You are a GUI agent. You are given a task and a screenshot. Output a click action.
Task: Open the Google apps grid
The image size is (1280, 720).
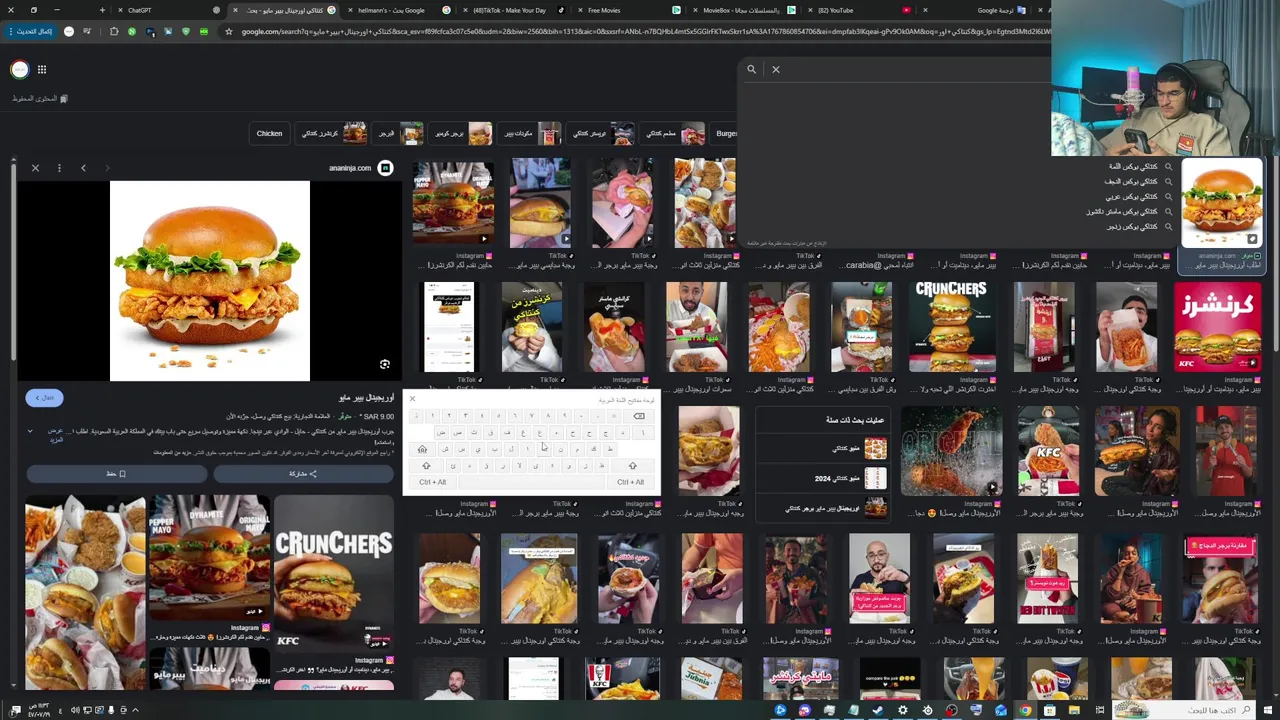coord(42,69)
